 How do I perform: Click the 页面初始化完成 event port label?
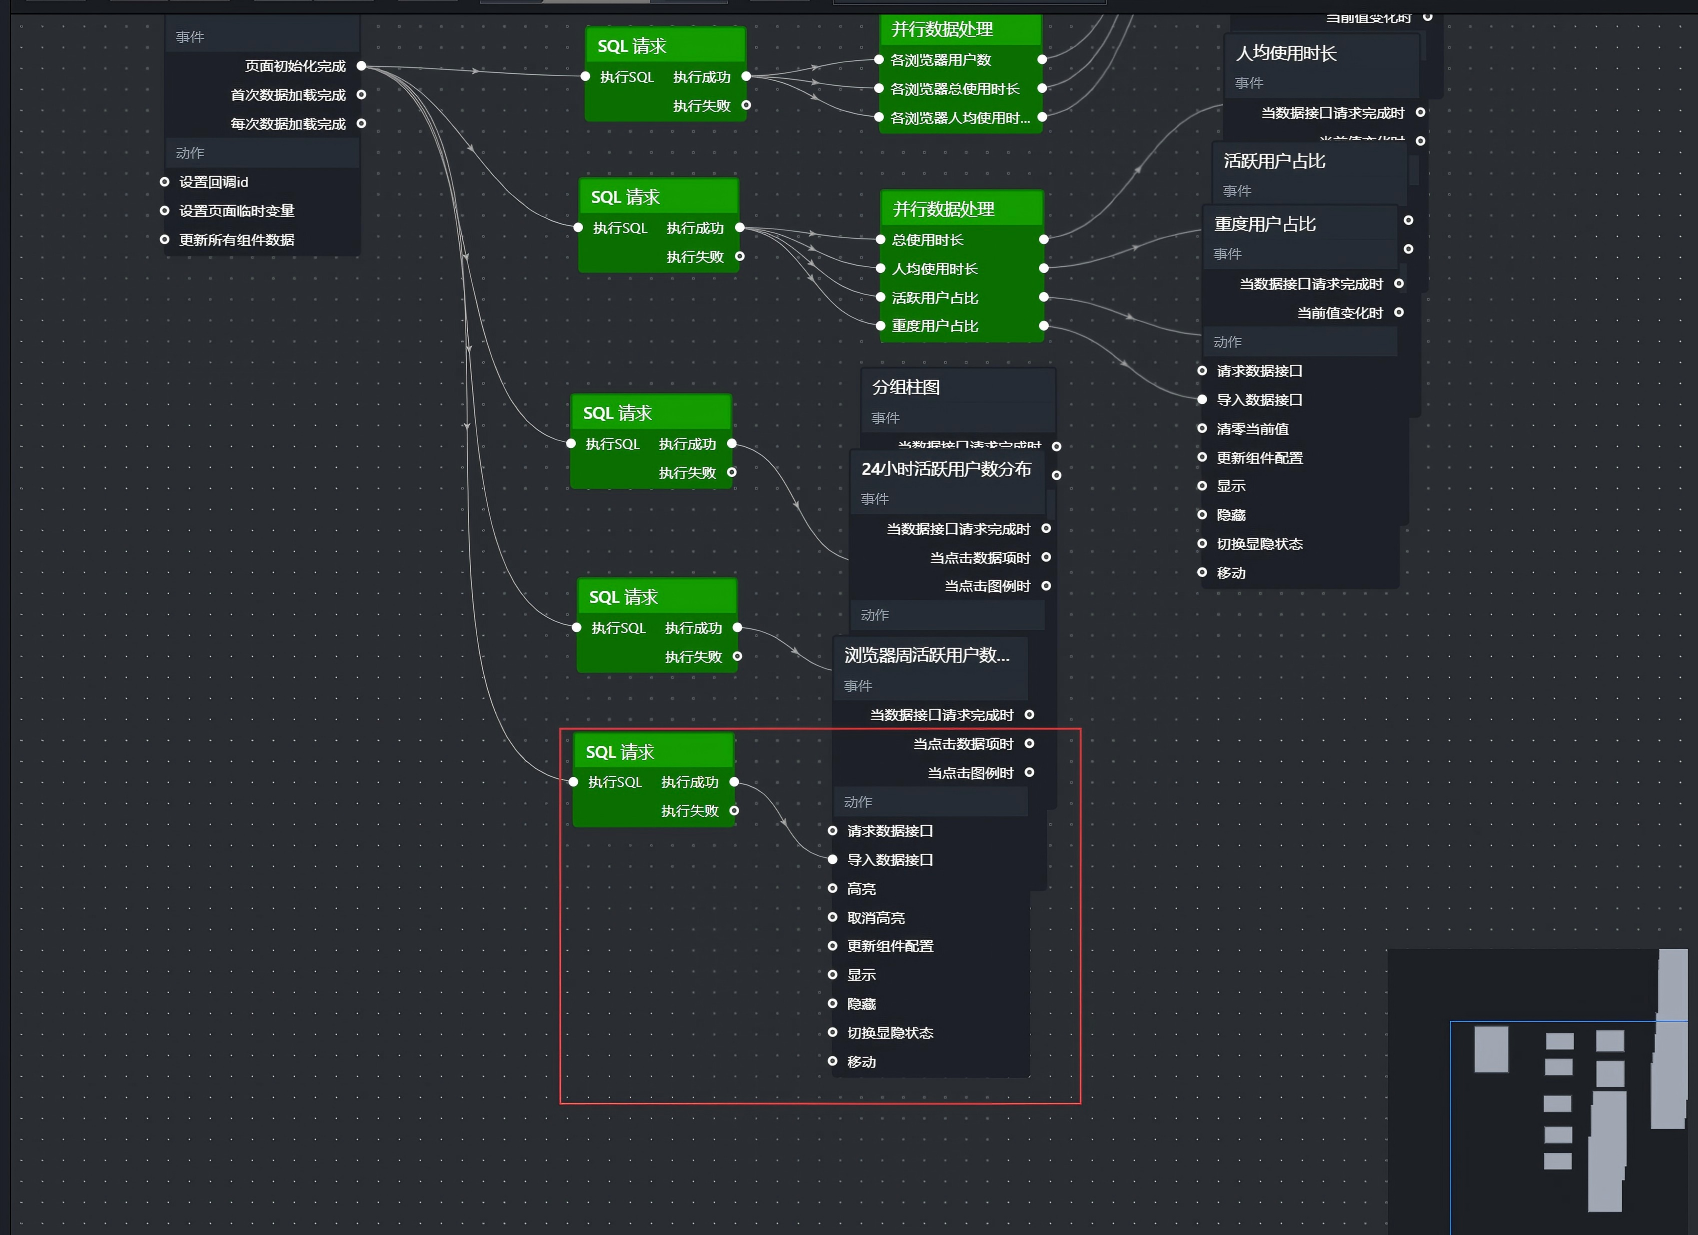295,66
